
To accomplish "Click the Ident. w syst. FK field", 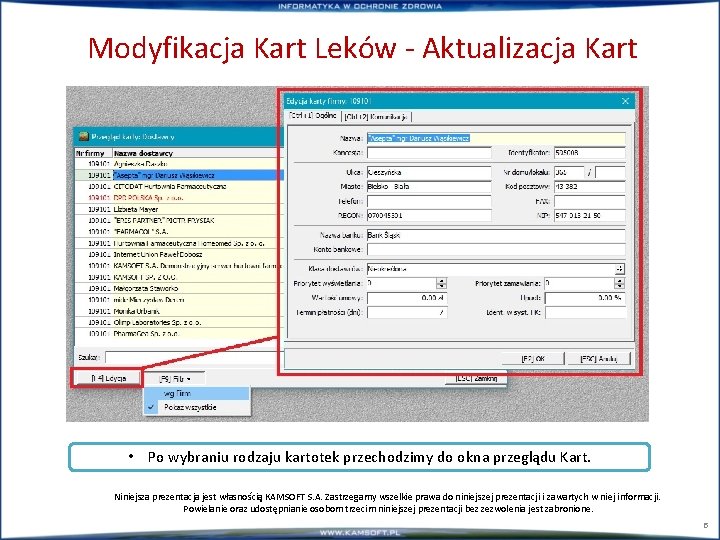I will click(585, 313).
